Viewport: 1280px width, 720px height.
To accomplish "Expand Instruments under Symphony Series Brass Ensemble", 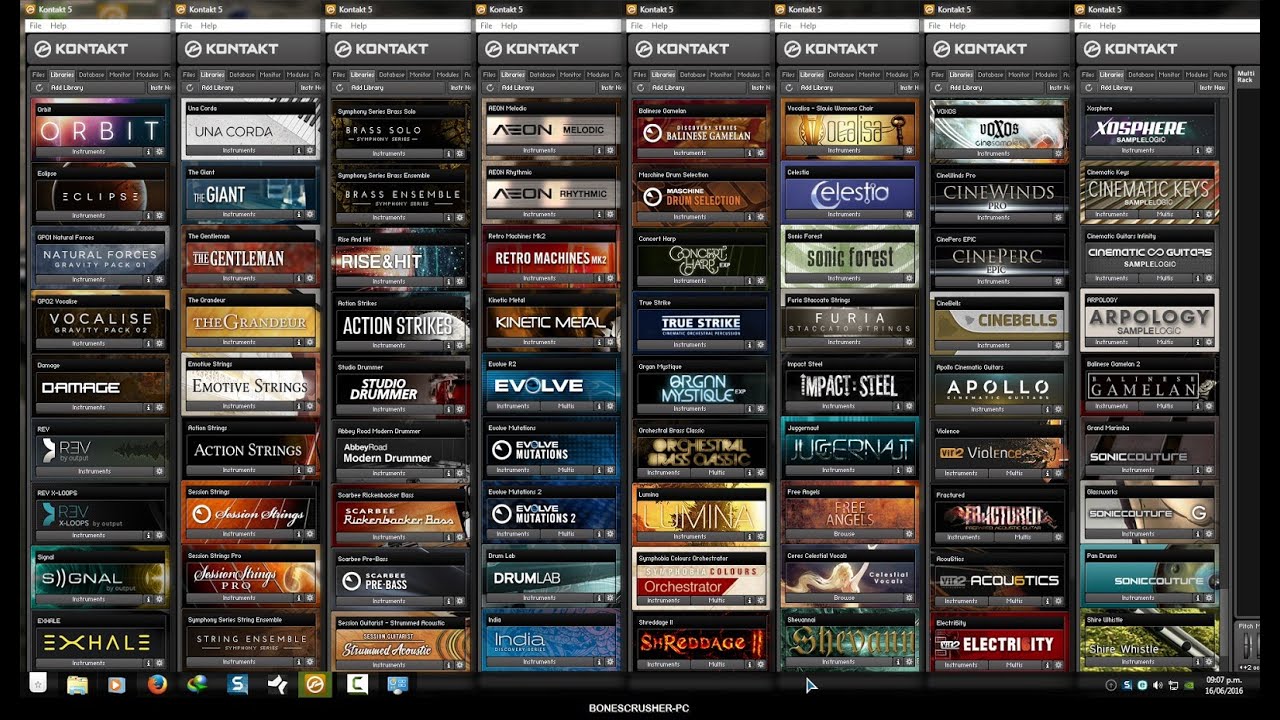I will point(389,217).
